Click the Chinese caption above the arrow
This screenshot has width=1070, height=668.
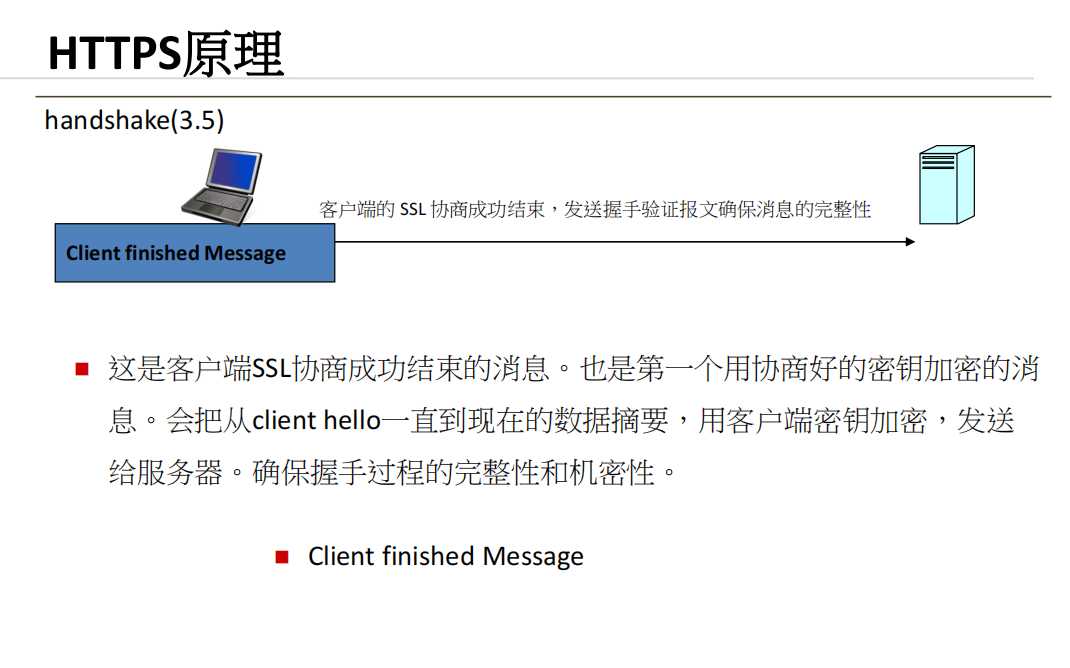[x=594, y=209]
